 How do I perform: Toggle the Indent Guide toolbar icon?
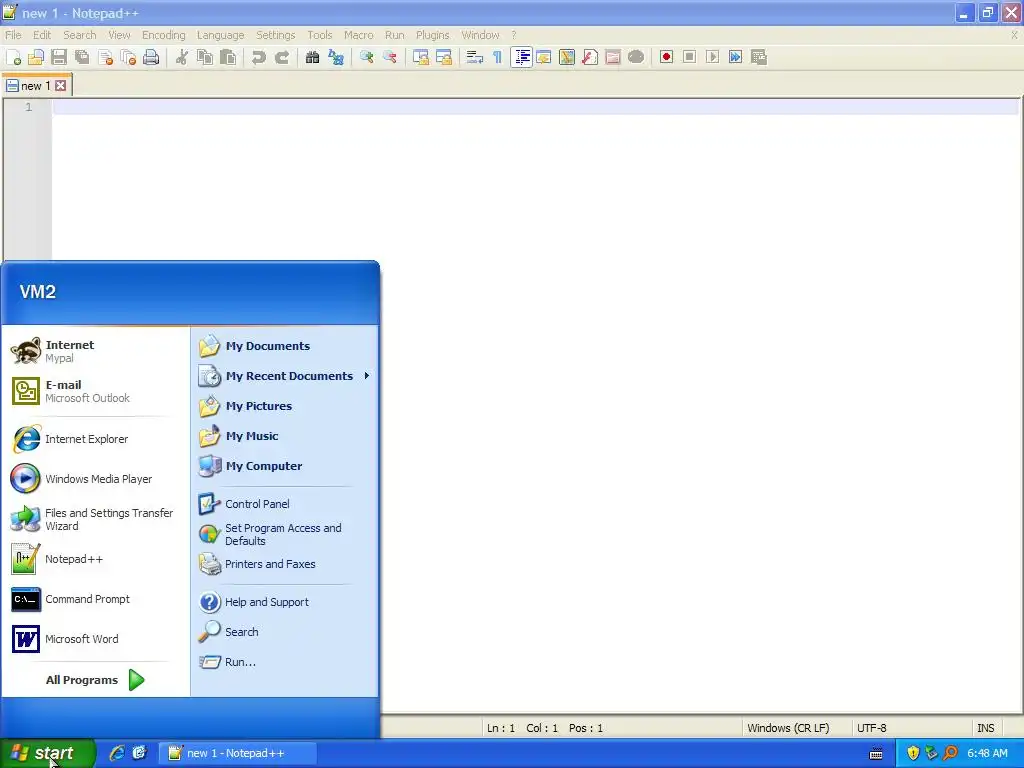pos(521,57)
